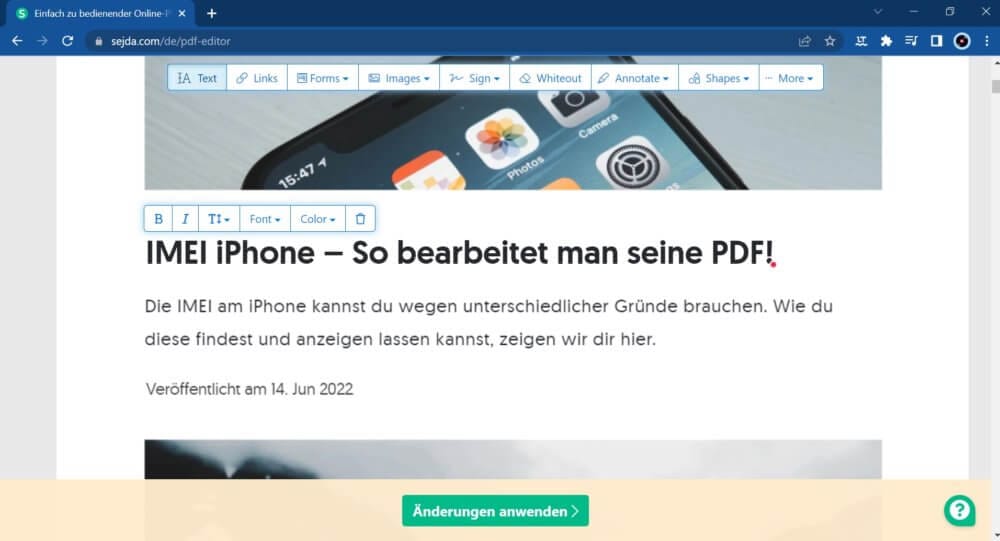
Task: Open the Annotate dropdown
Action: tap(635, 78)
